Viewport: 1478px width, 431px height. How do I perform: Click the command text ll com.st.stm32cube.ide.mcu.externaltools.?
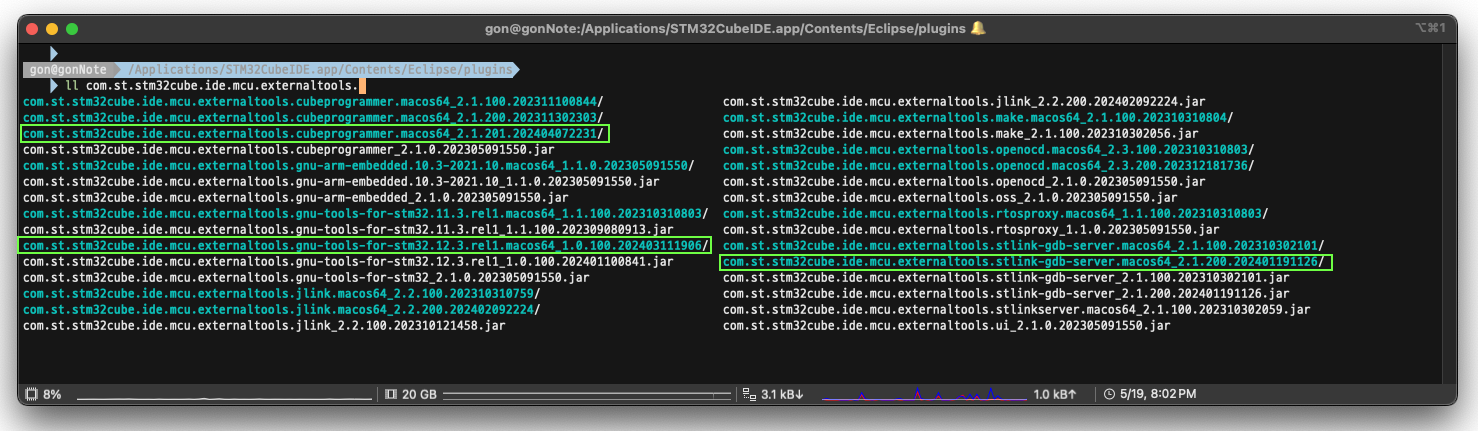point(211,86)
